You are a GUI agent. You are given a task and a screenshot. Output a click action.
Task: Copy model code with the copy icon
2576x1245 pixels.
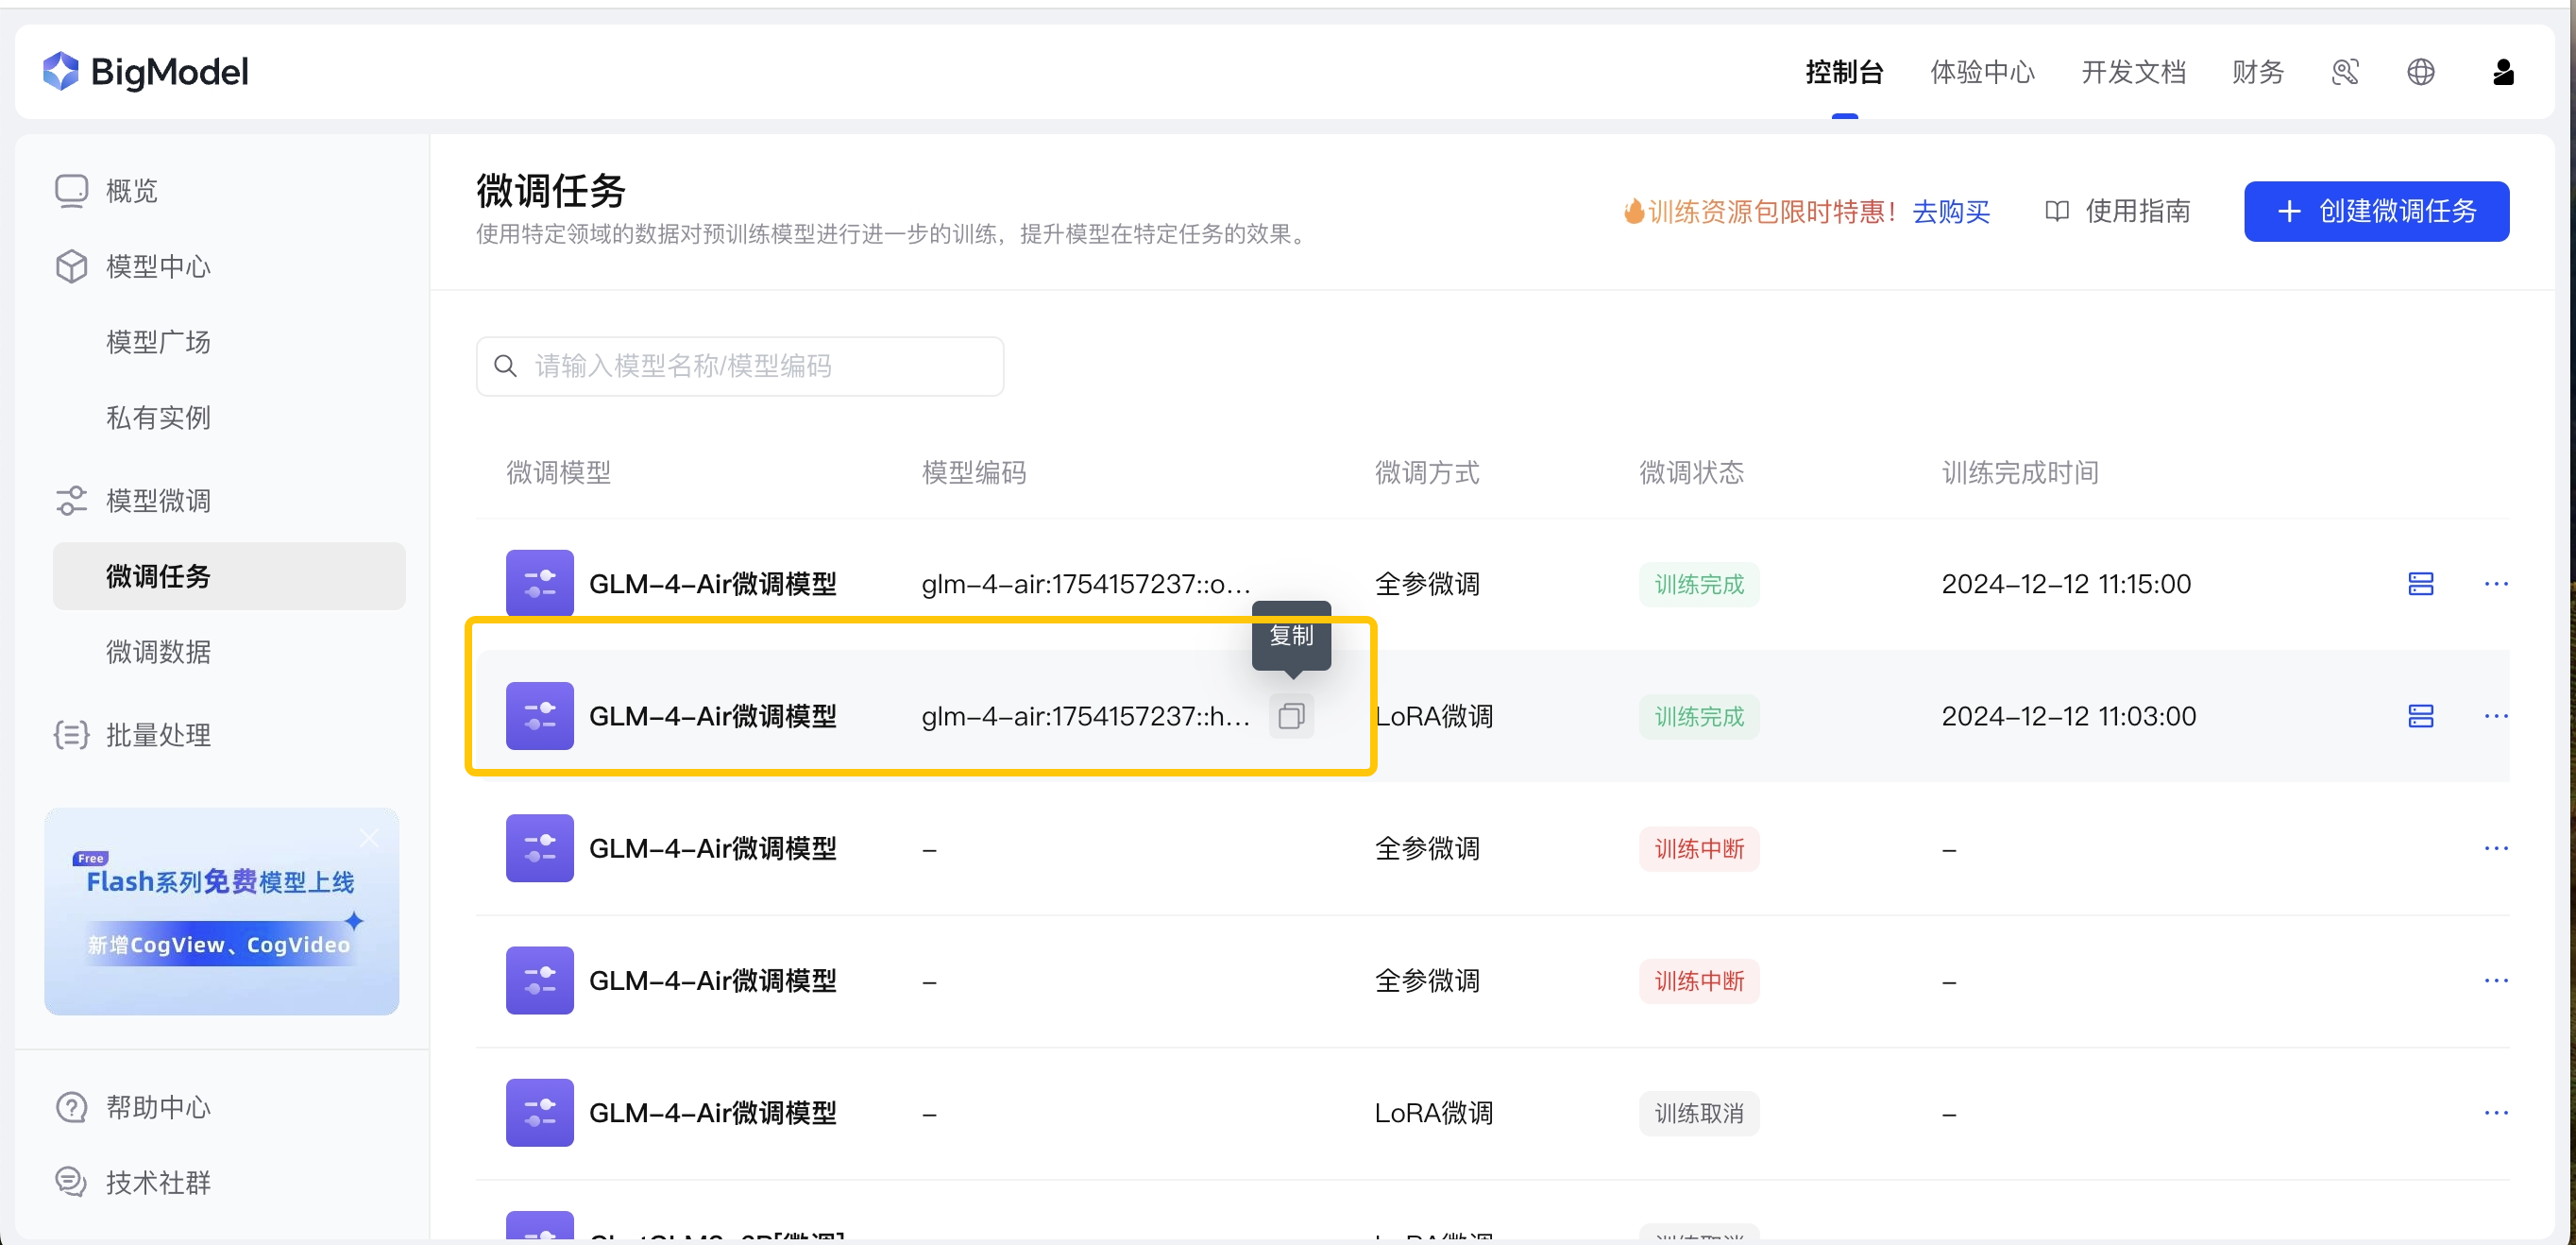point(1291,716)
